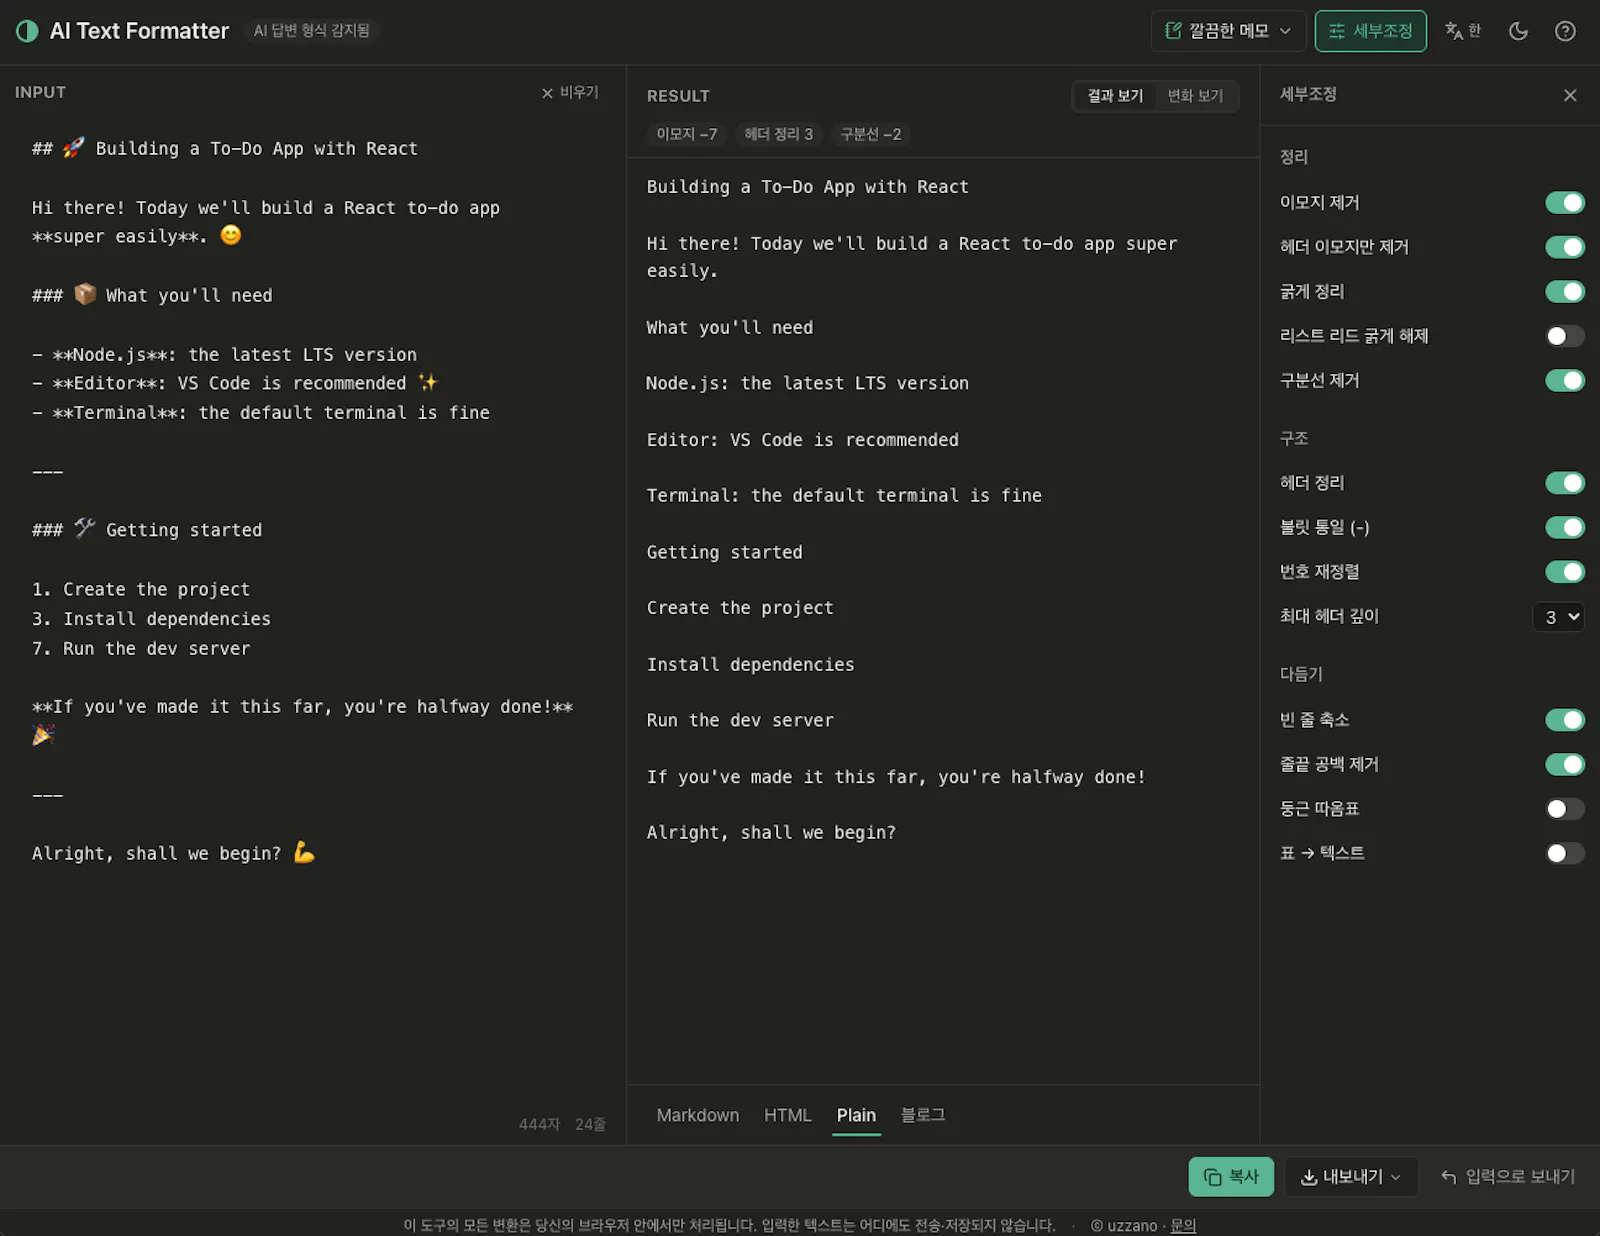Open help question mark icon
The width and height of the screenshot is (1600, 1236).
point(1565,31)
